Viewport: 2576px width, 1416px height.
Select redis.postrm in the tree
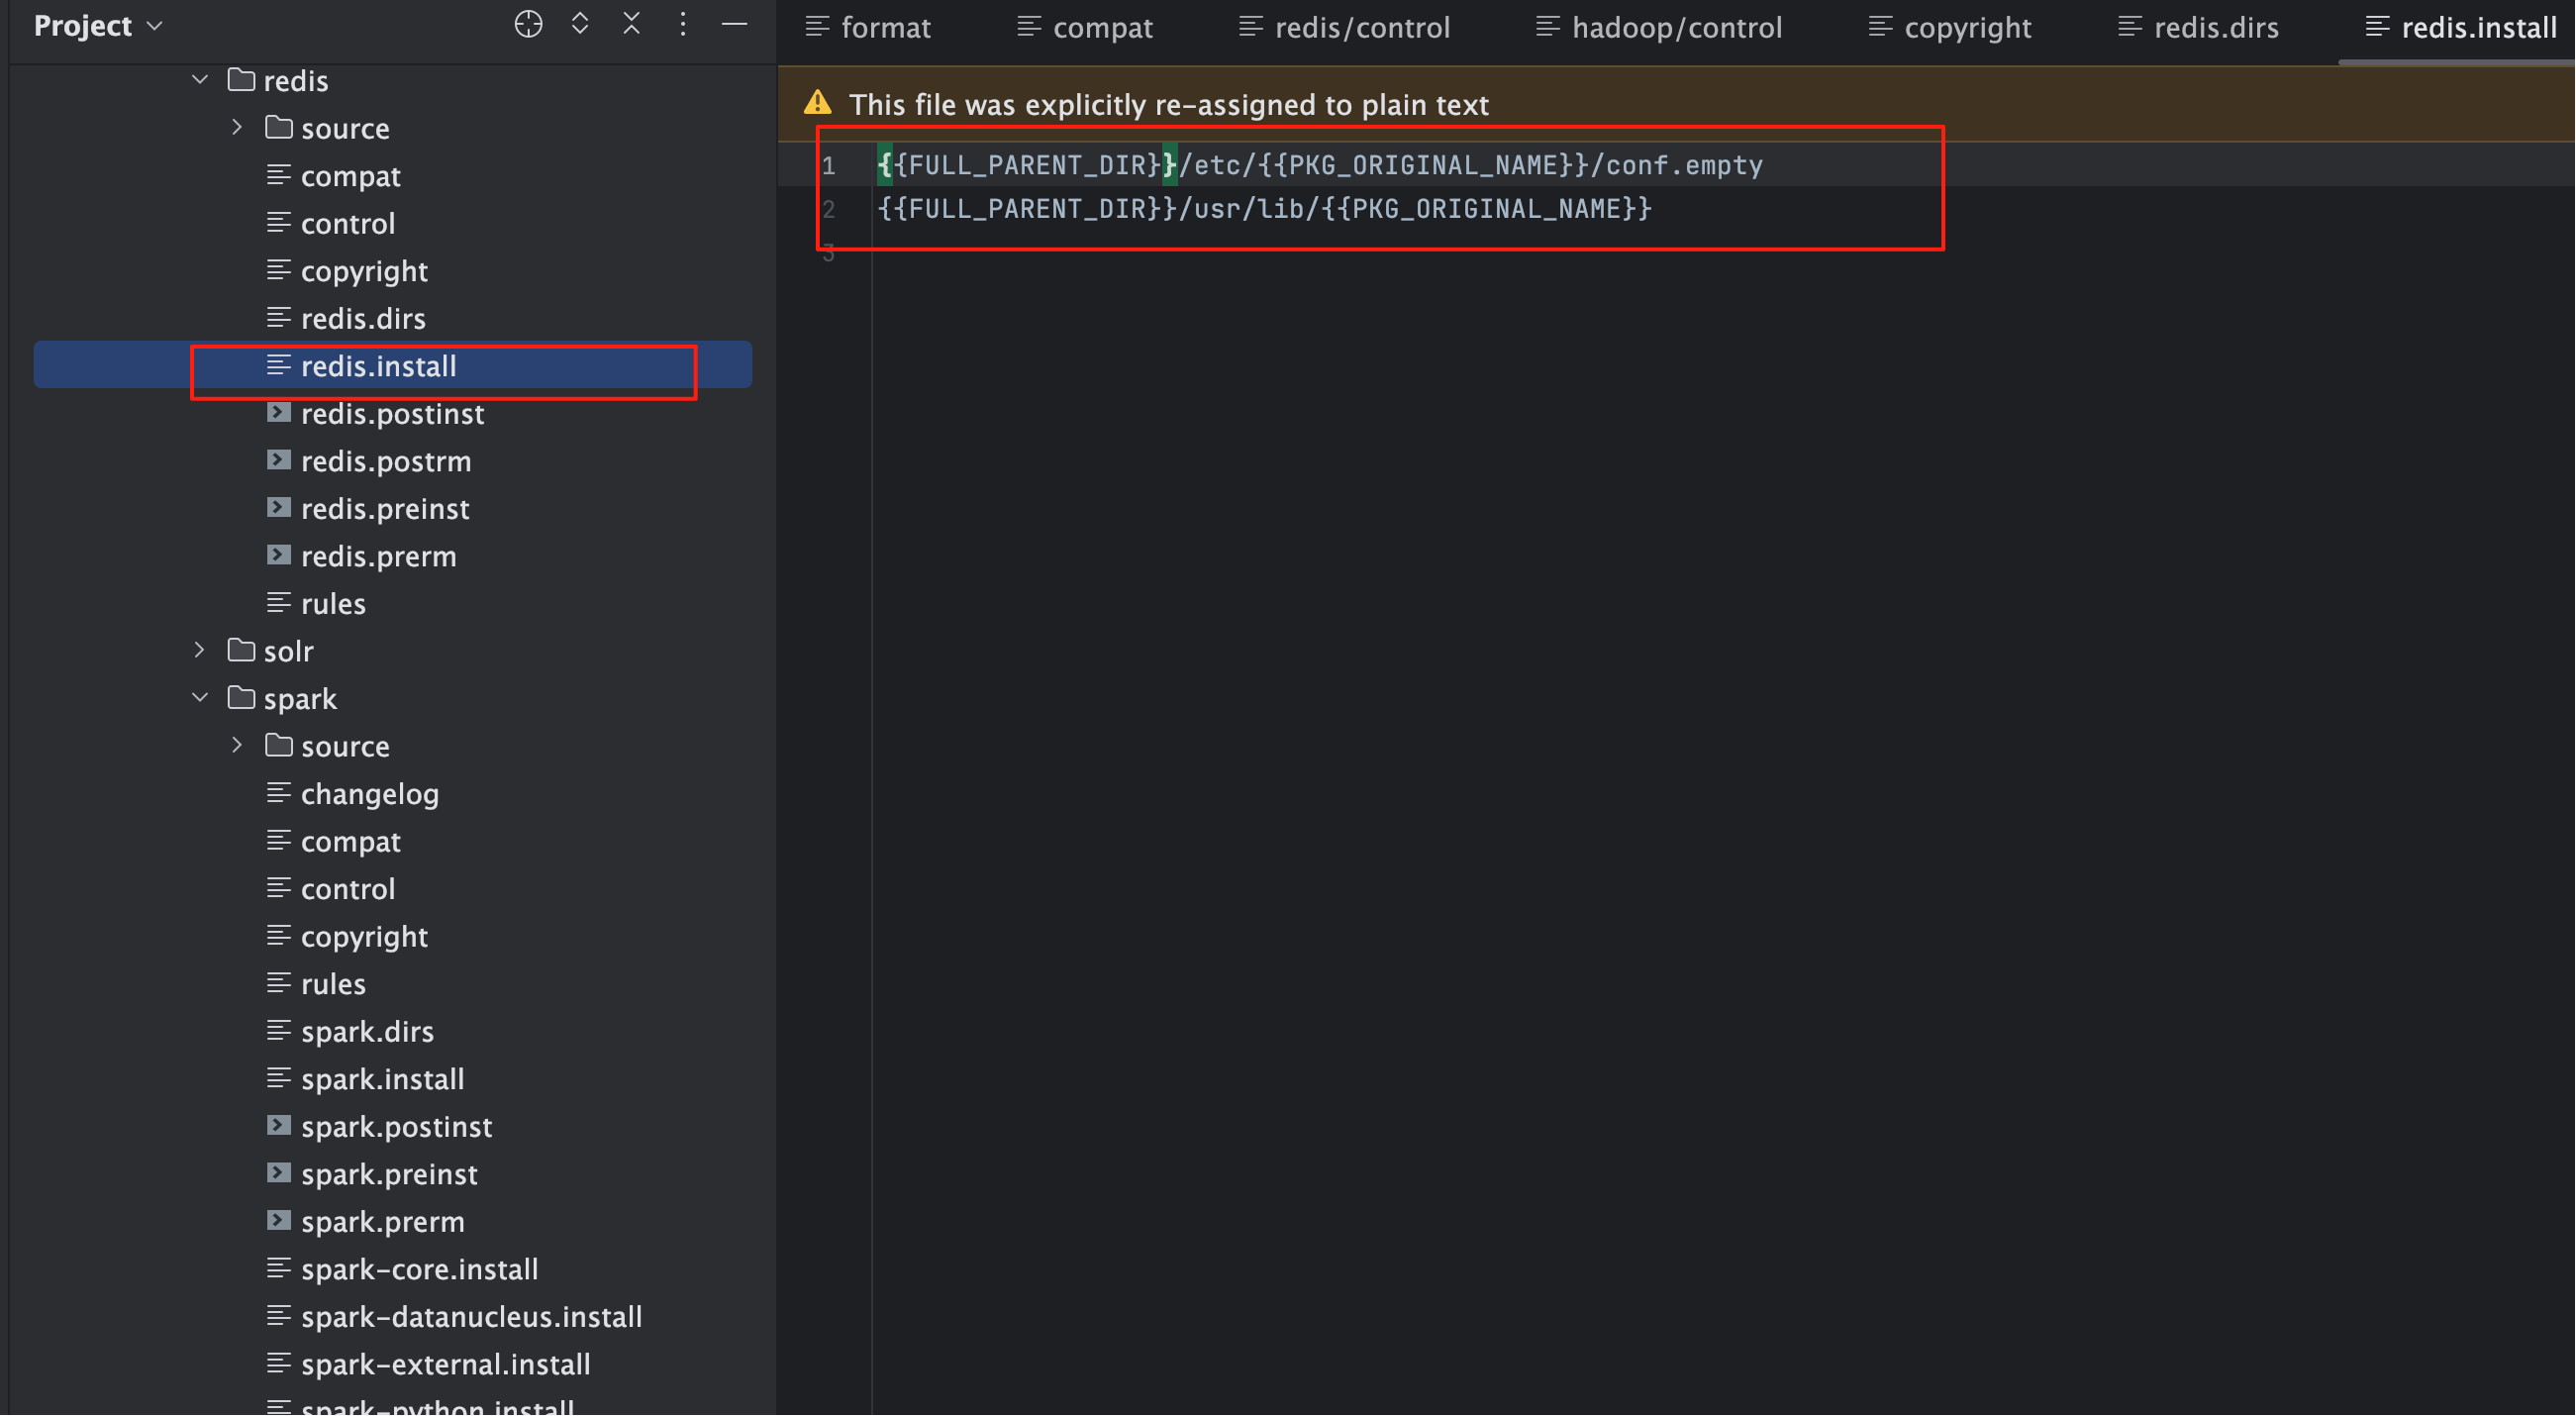click(x=386, y=461)
